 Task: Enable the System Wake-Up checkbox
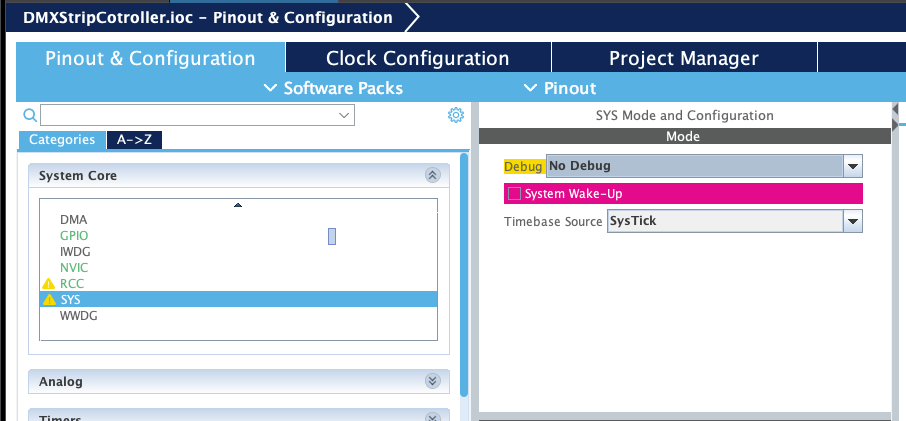pyautogui.click(x=514, y=193)
